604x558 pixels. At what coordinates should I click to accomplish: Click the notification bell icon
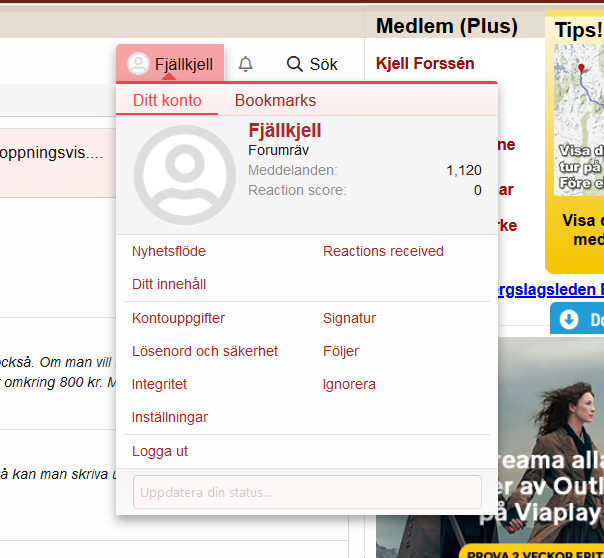pyautogui.click(x=245, y=64)
